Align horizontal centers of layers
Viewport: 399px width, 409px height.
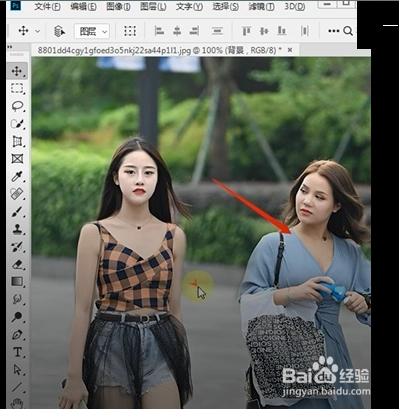pos(177,31)
